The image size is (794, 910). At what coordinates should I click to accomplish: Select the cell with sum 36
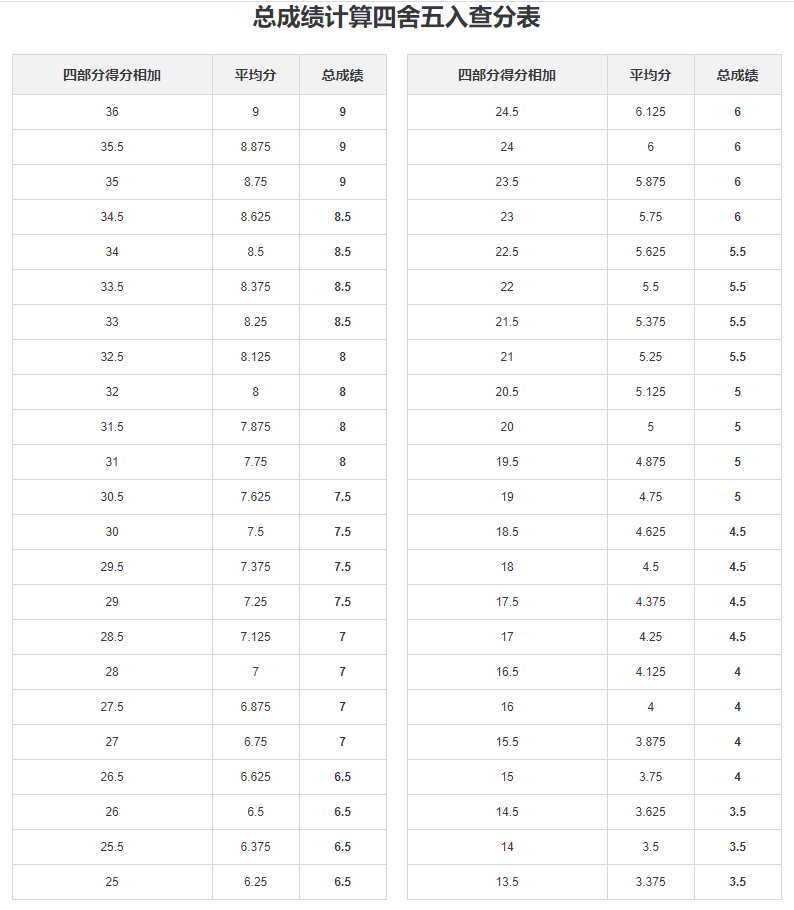(112, 112)
